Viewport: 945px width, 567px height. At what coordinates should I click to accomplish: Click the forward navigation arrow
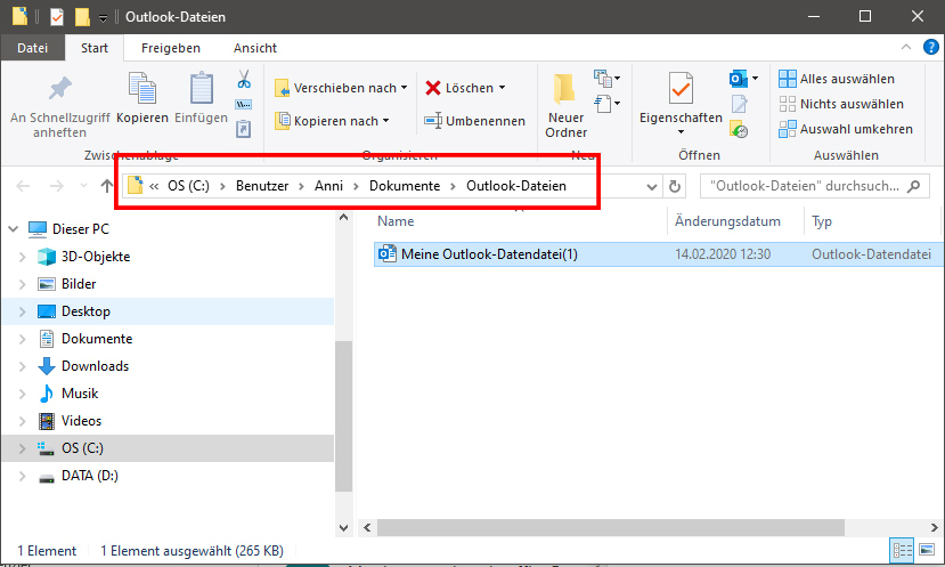coord(57,186)
